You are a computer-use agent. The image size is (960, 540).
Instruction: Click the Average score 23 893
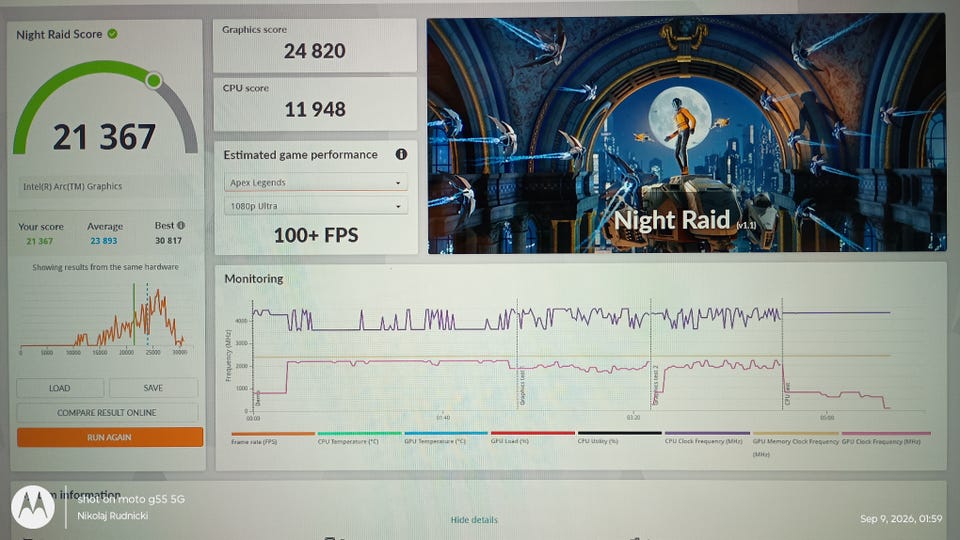click(x=103, y=241)
